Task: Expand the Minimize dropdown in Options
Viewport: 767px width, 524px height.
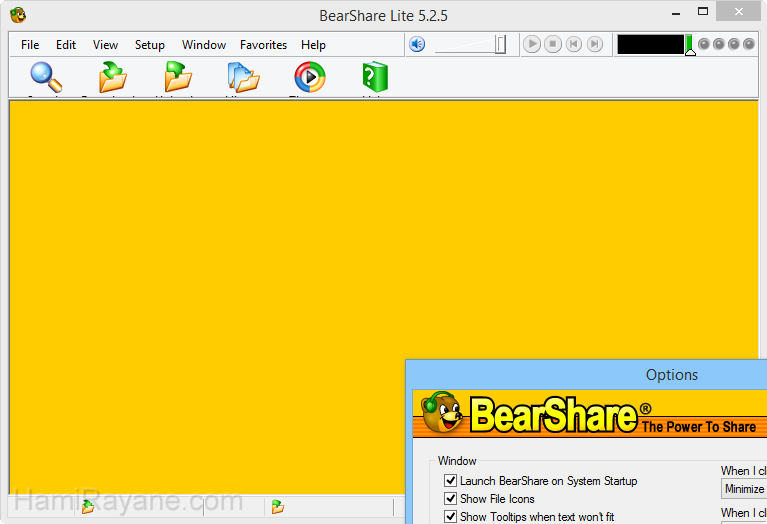Action: tap(743, 489)
